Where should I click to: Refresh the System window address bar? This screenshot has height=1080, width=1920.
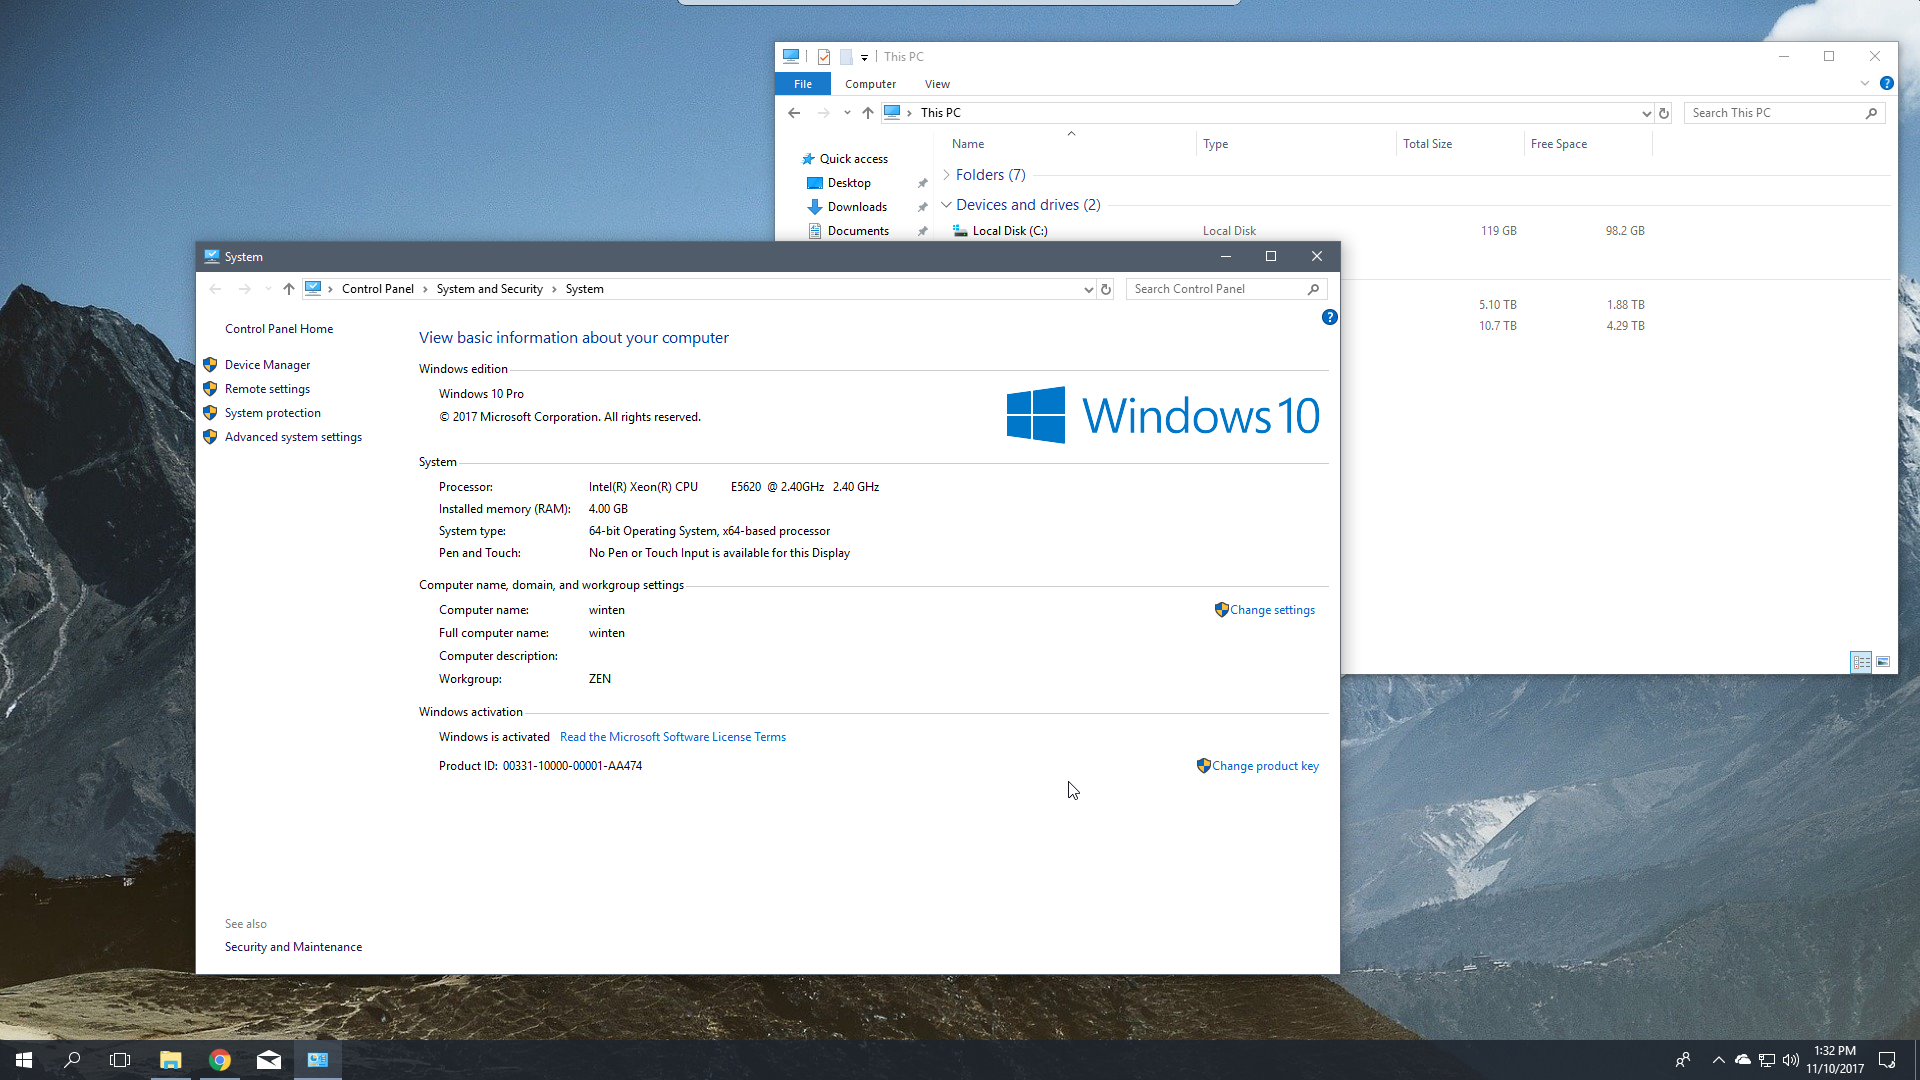1106,289
